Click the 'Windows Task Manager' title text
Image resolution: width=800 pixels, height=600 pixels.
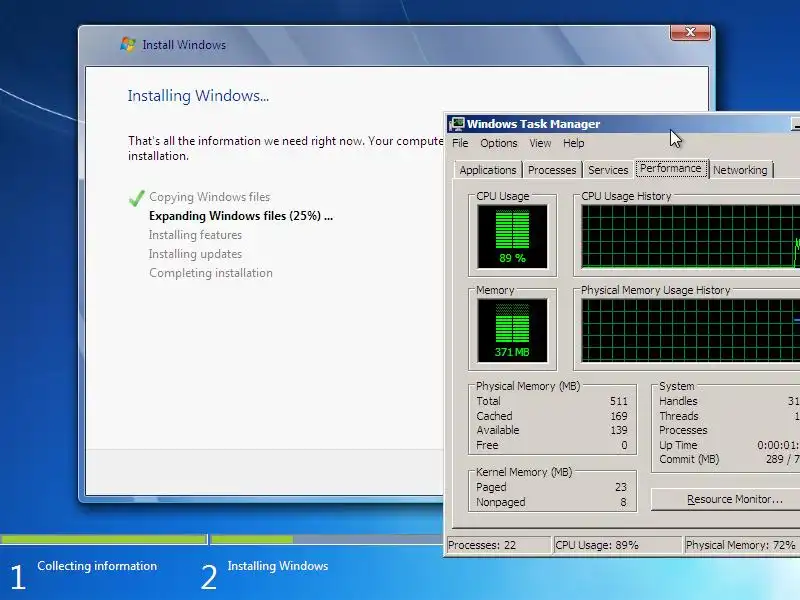pyautogui.click(x=533, y=124)
